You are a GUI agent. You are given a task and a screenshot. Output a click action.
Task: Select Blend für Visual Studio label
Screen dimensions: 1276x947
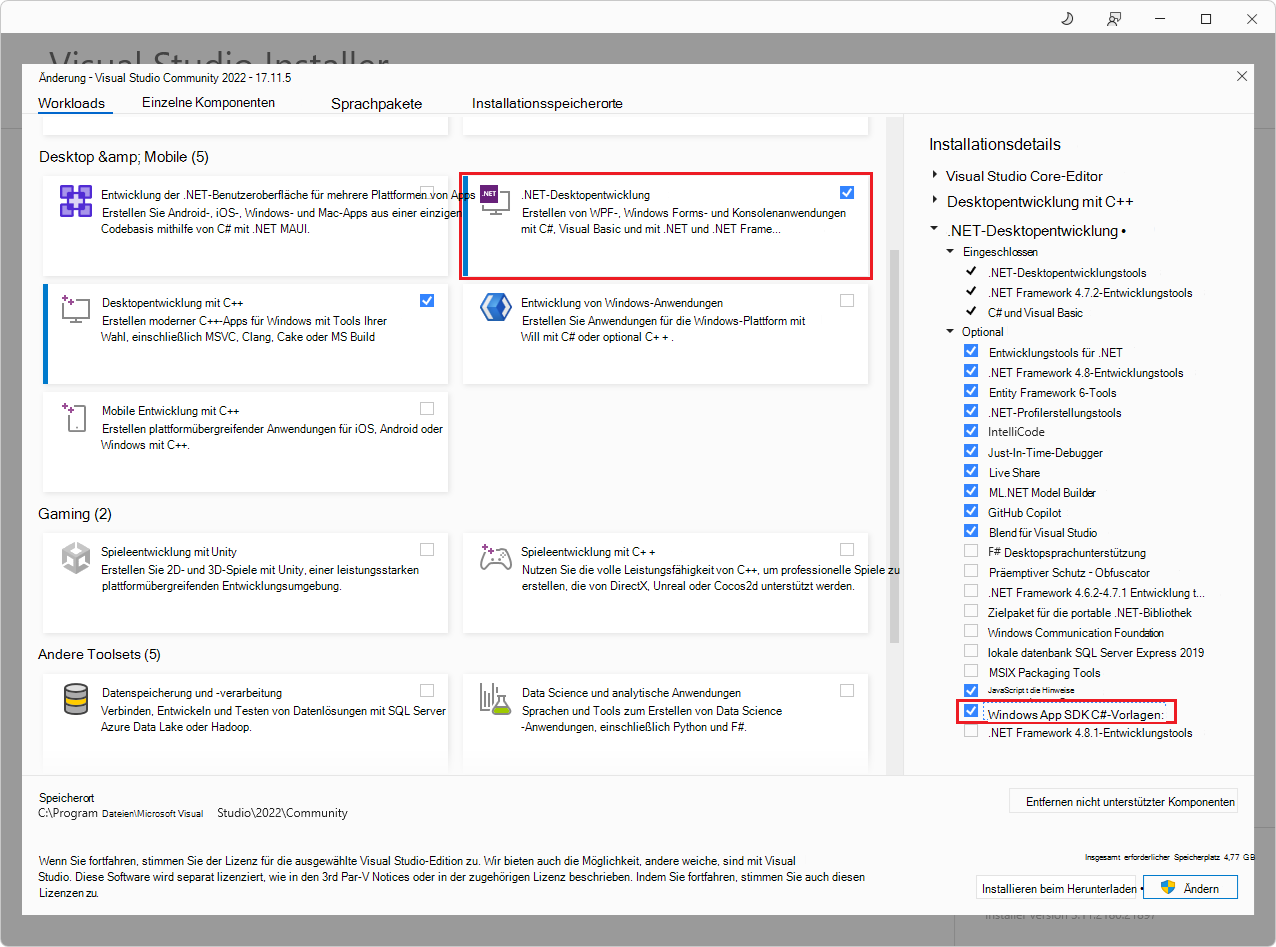(1043, 532)
